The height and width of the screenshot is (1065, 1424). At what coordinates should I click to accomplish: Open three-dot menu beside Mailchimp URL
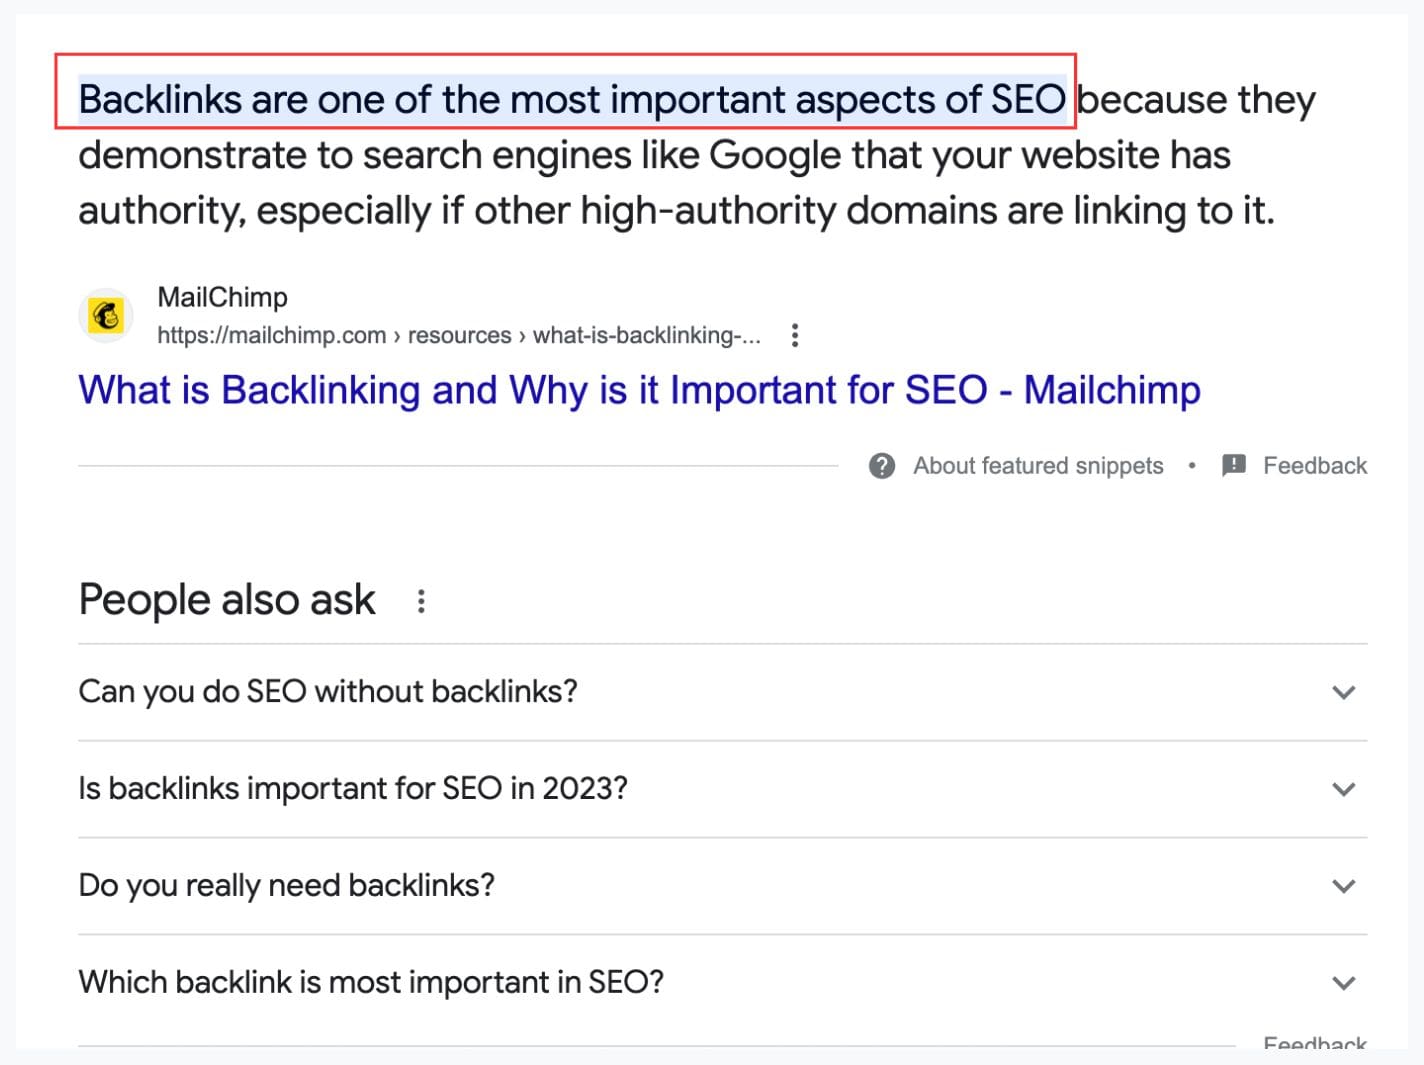tap(794, 335)
